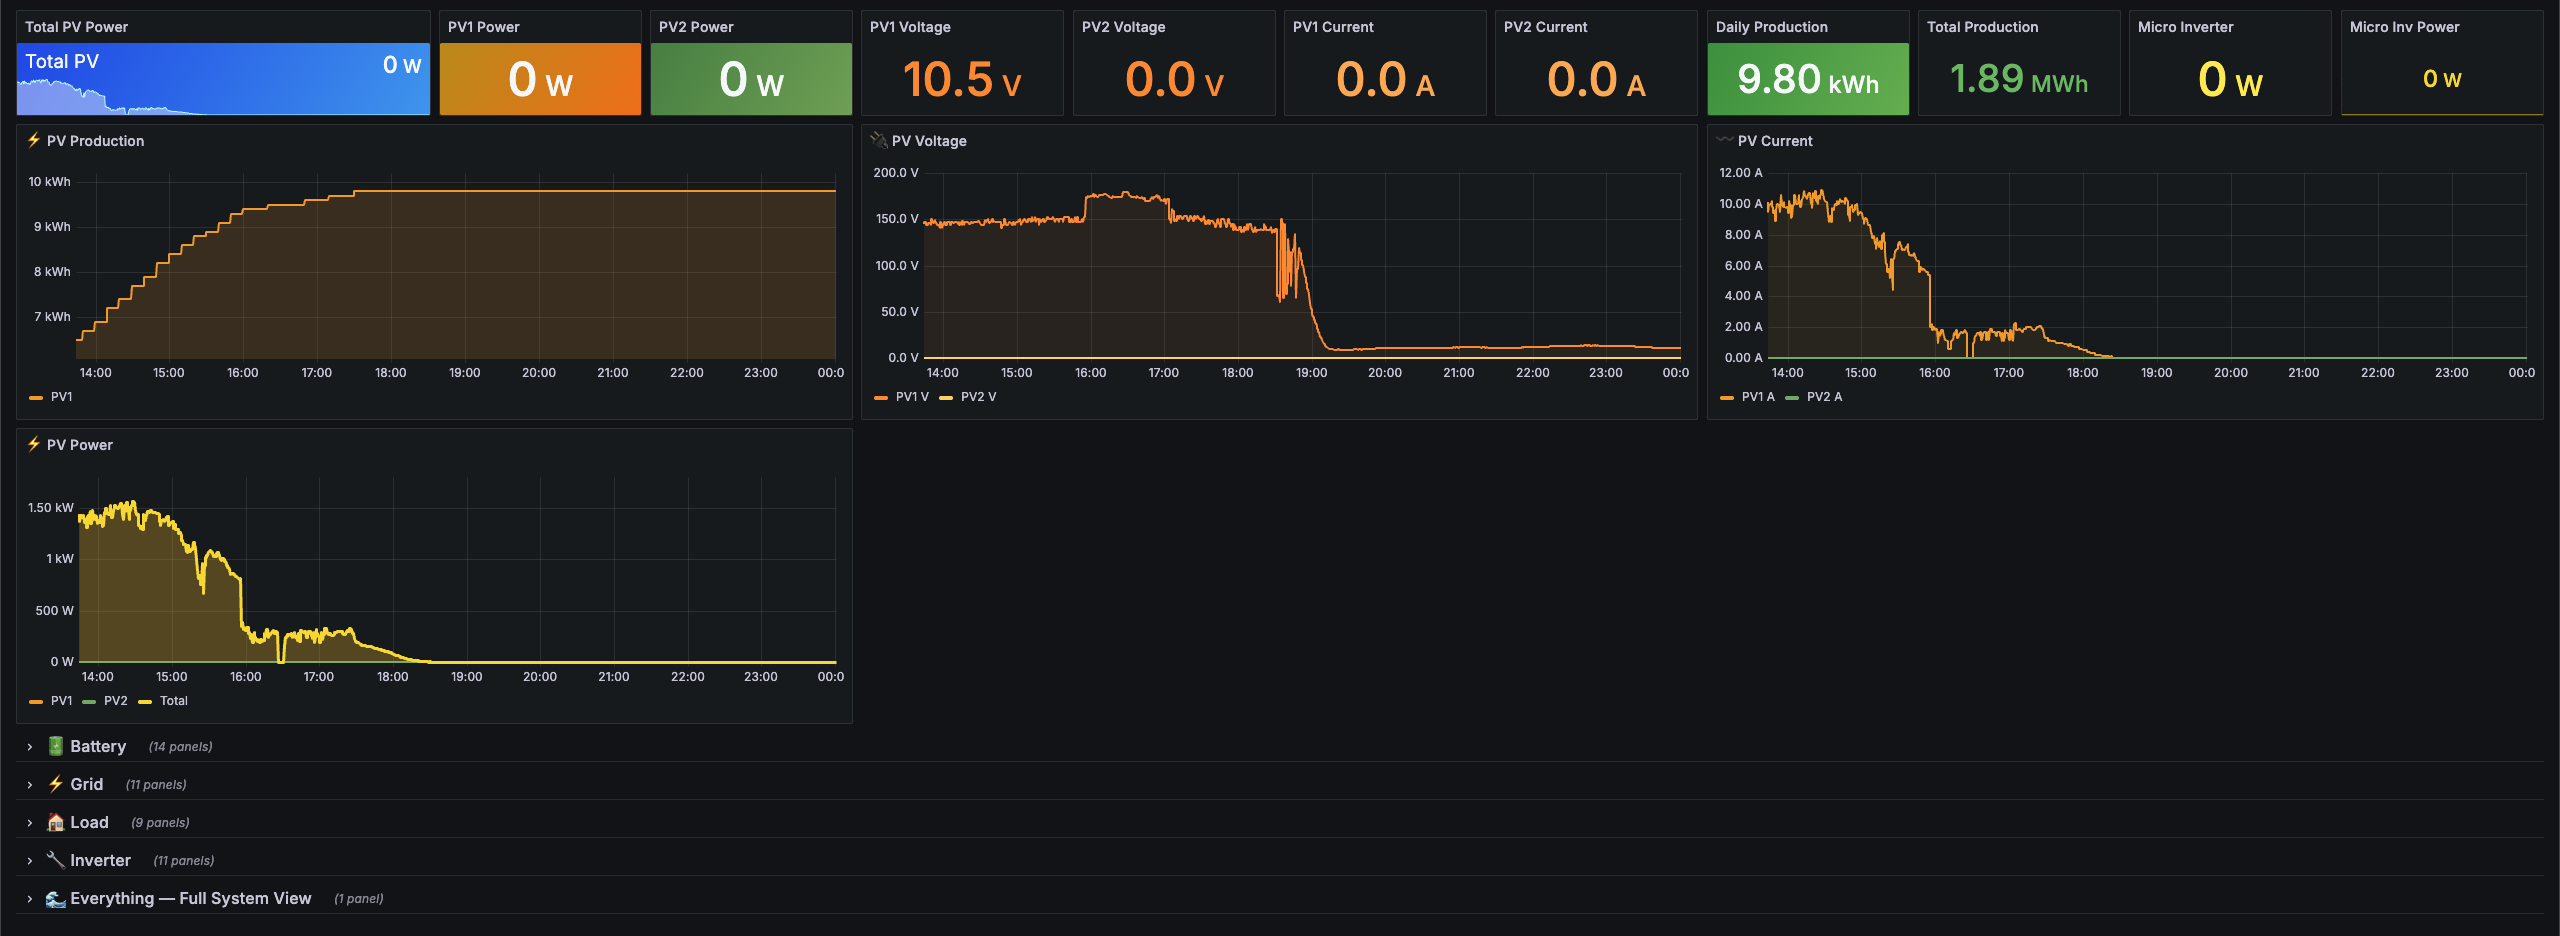The height and width of the screenshot is (936, 2560).
Task: Expand the Battery row chevron
Action: click(x=30, y=747)
